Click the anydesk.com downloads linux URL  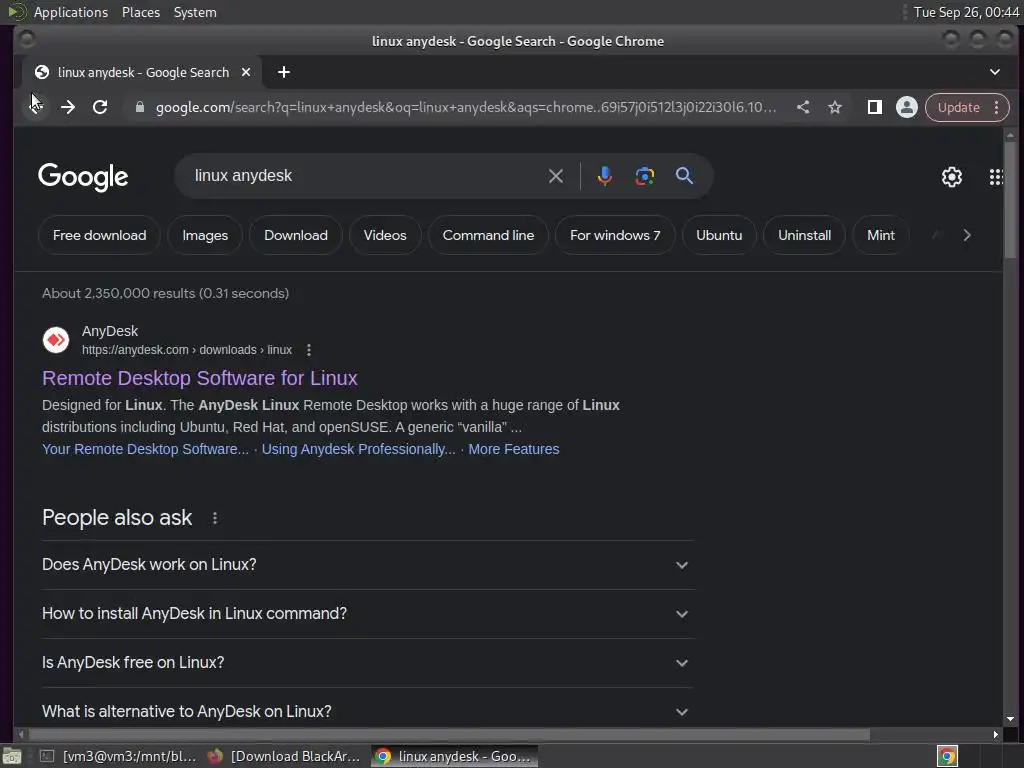click(x=187, y=350)
